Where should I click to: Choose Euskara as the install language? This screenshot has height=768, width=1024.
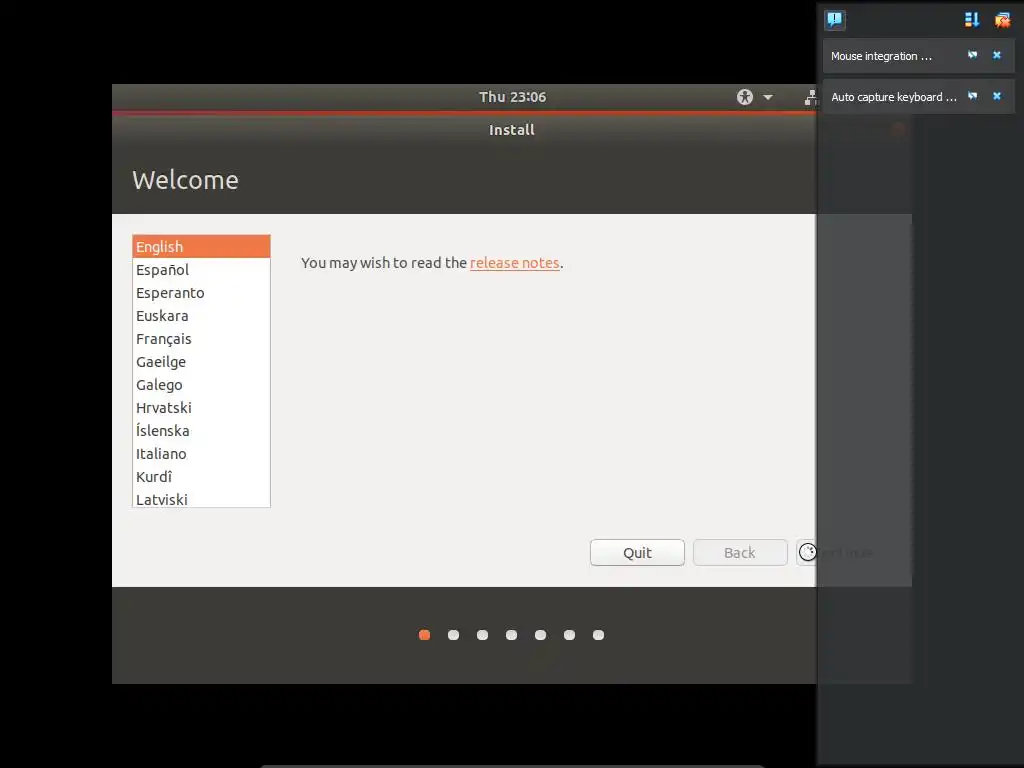coord(201,315)
